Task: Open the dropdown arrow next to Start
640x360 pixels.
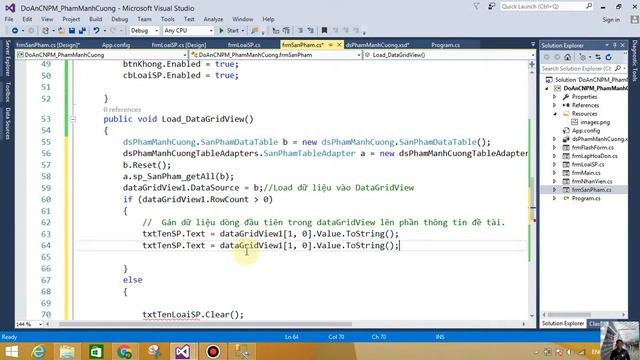Action: pos(243,31)
